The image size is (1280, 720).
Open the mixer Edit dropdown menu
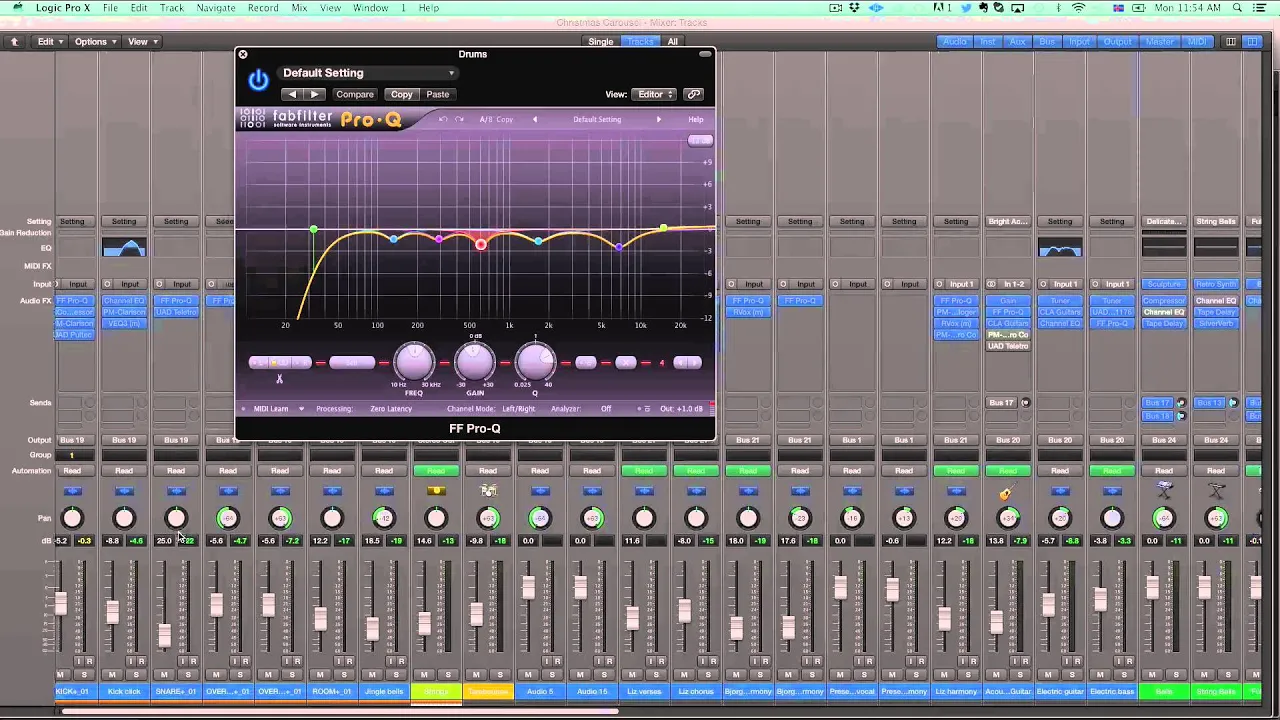pyautogui.click(x=50, y=42)
